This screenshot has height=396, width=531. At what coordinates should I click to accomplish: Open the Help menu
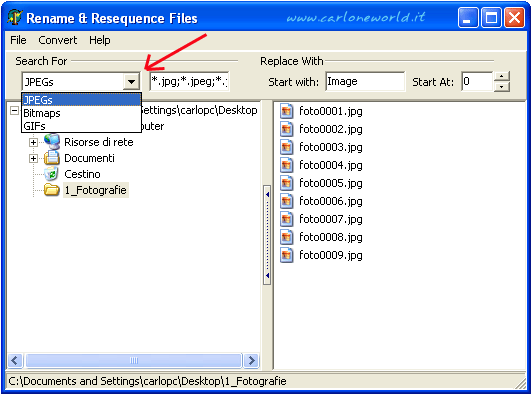(100, 40)
